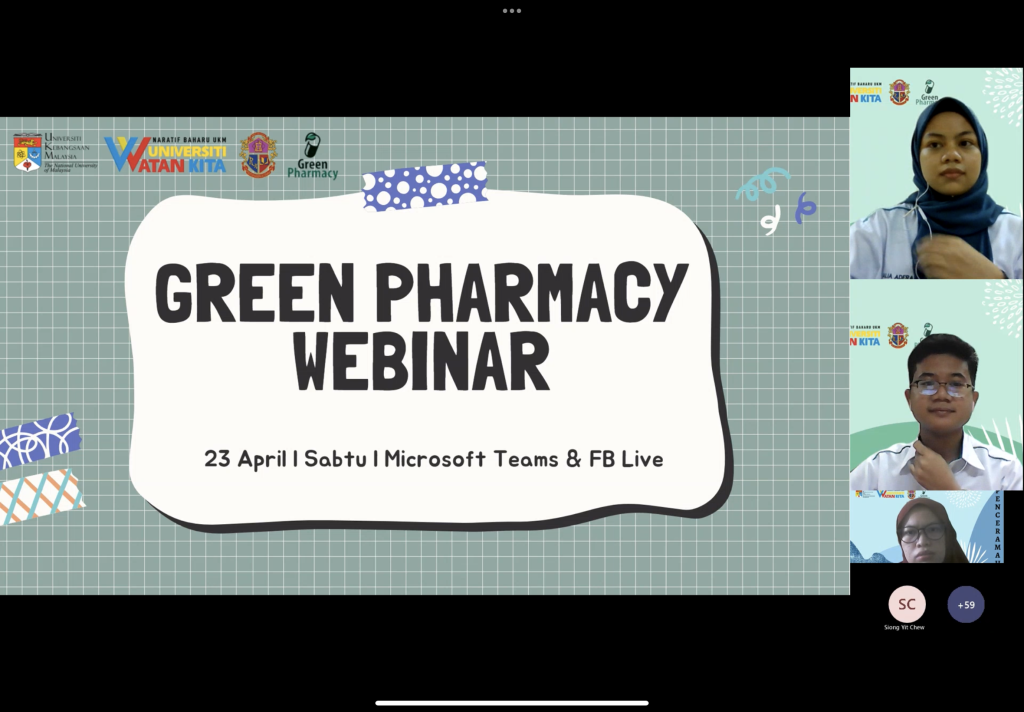1024x712 pixels.
Task: Click the red crest emblem on the slide
Action: (258, 155)
